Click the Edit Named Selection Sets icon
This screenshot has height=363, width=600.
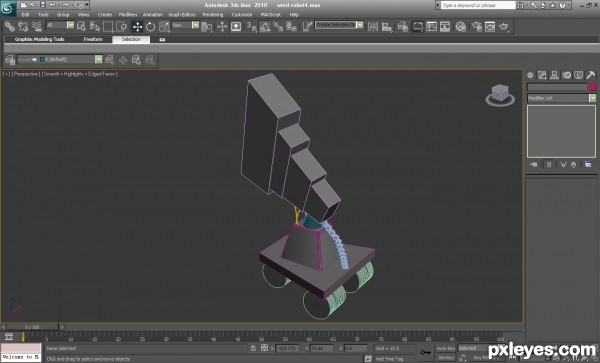tap(307, 26)
